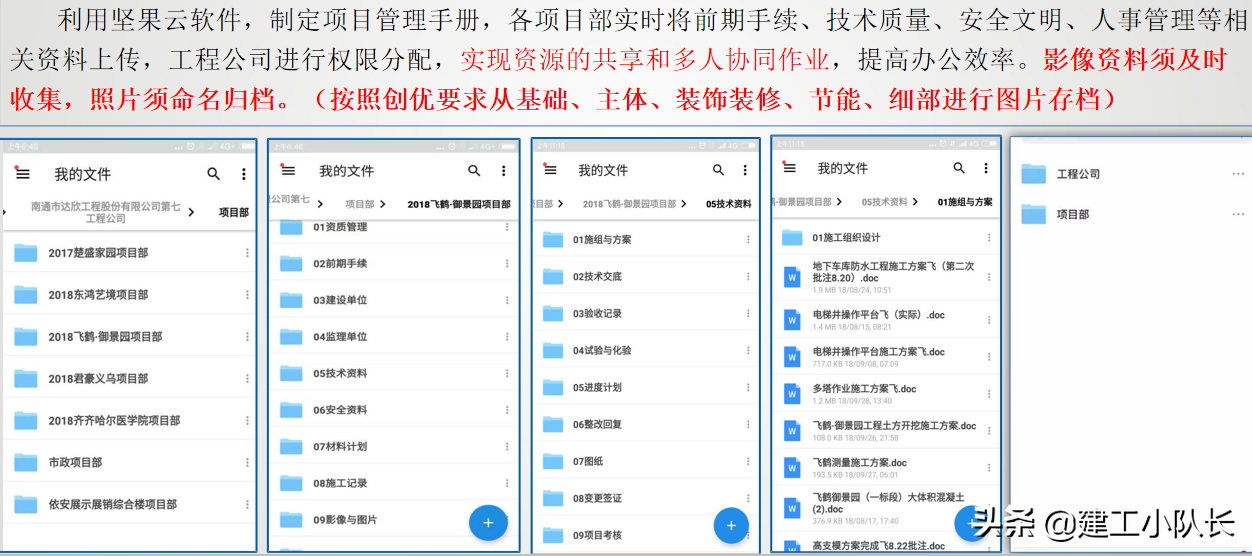Viewport: 1252px width, 556px height.
Task: Tap blue plus button on screen listing 09项目考核
Action: pyautogui.click(x=731, y=525)
